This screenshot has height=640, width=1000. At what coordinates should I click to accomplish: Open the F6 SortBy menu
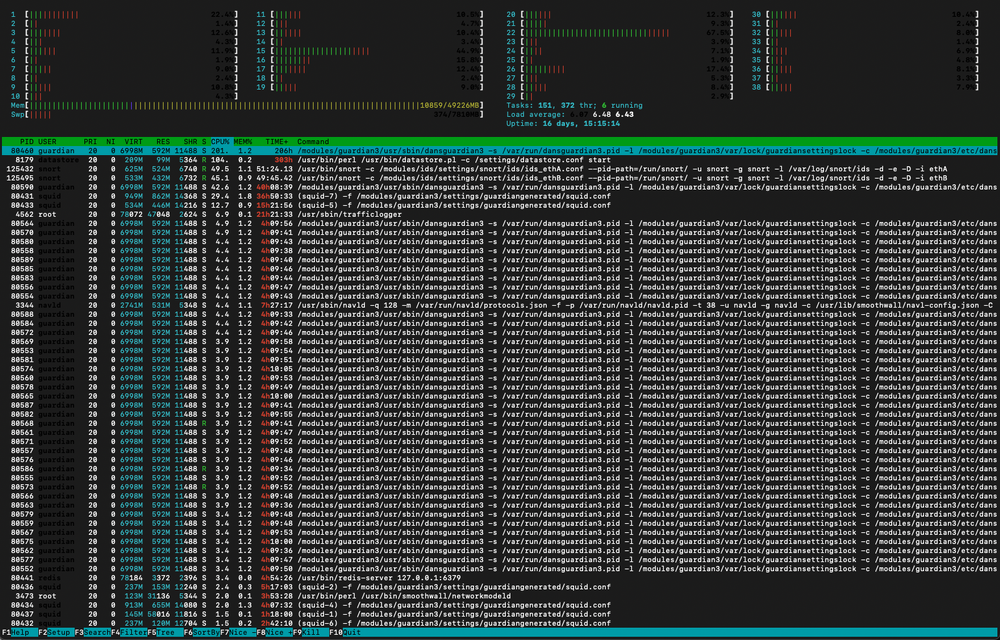pyautogui.click(x=202, y=632)
